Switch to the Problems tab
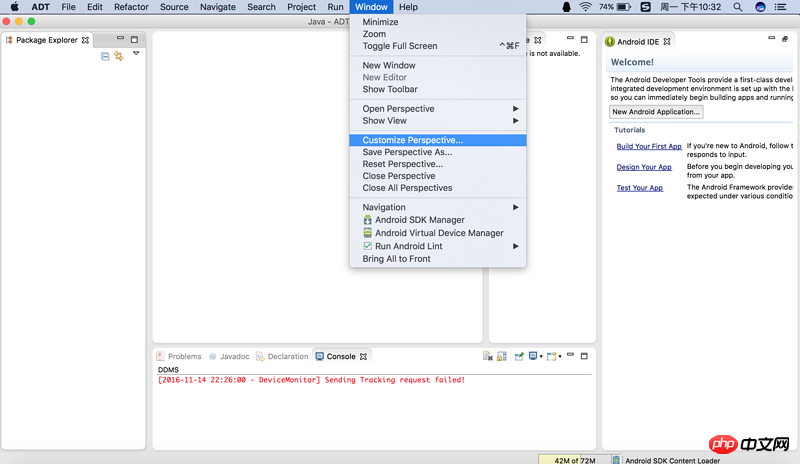This screenshot has width=800, height=464. pos(179,356)
